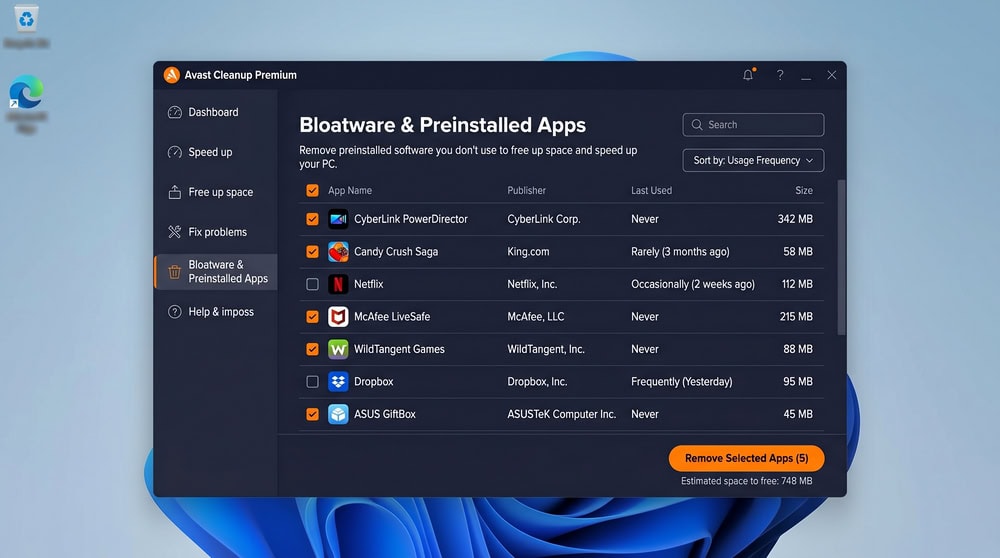Uncheck WildTangent Games
Image resolution: width=1000 pixels, height=558 pixels.
click(x=312, y=349)
